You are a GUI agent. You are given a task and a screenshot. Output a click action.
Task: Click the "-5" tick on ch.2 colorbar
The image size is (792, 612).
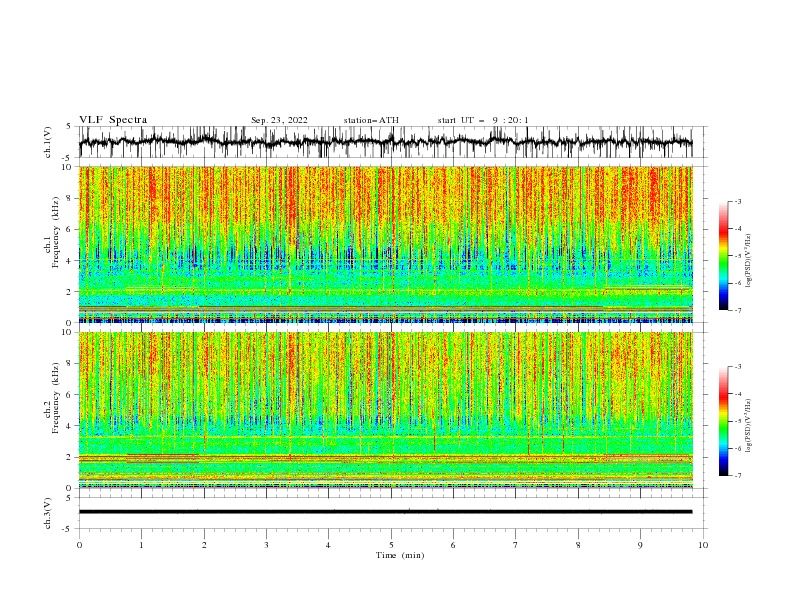[737, 421]
